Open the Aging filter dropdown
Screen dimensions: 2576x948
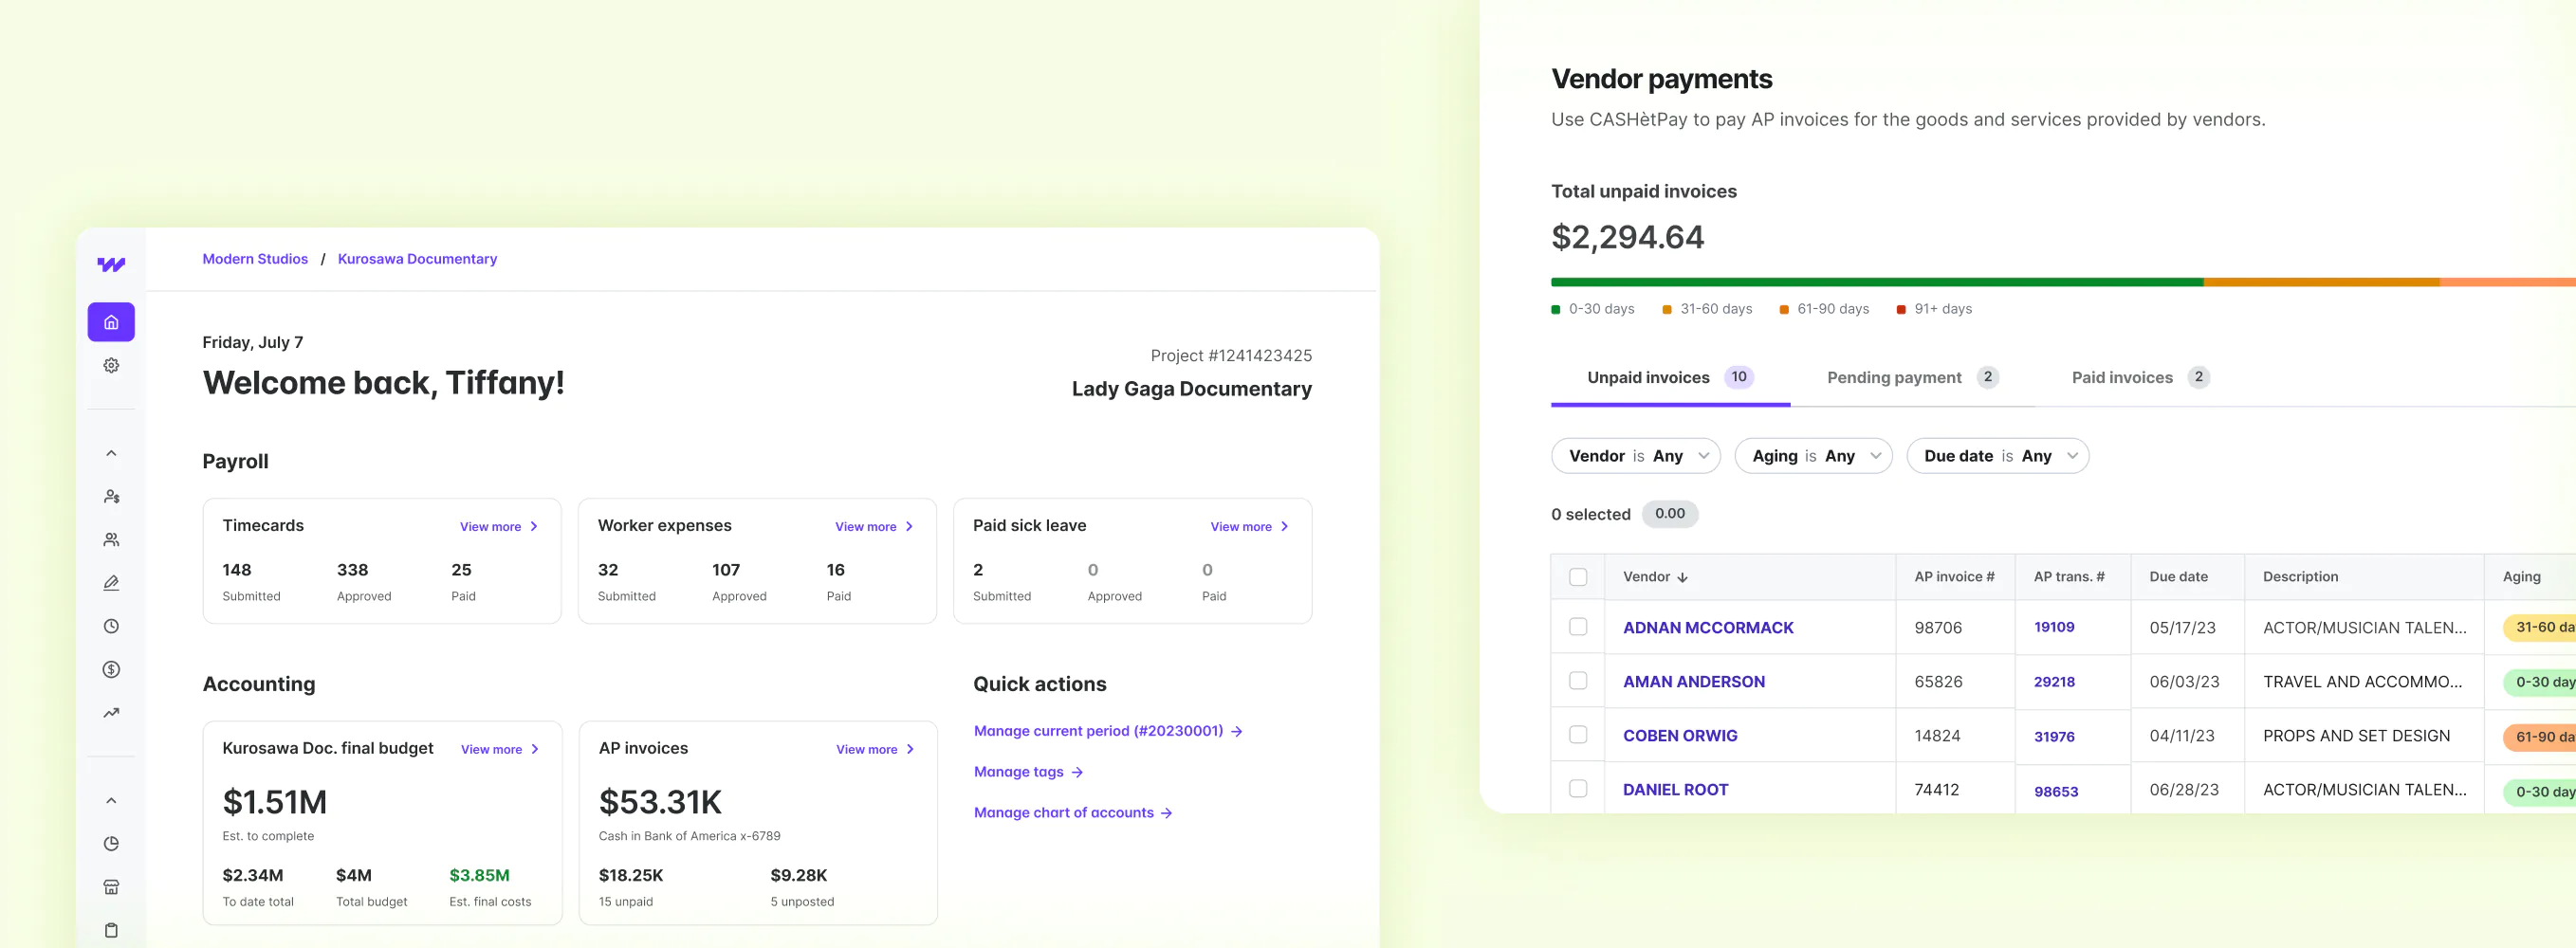coord(1813,455)
